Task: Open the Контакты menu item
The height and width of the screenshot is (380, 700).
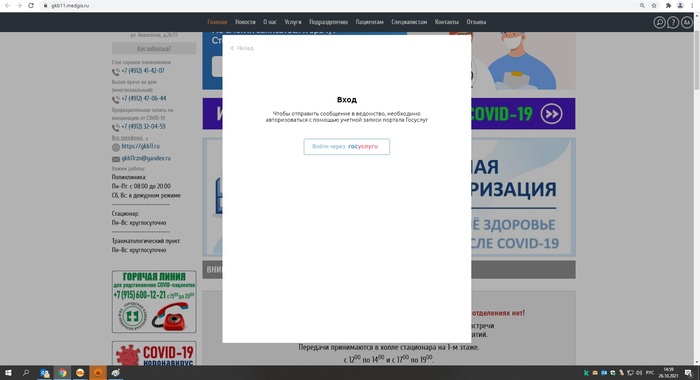Action: click(446, 22)
